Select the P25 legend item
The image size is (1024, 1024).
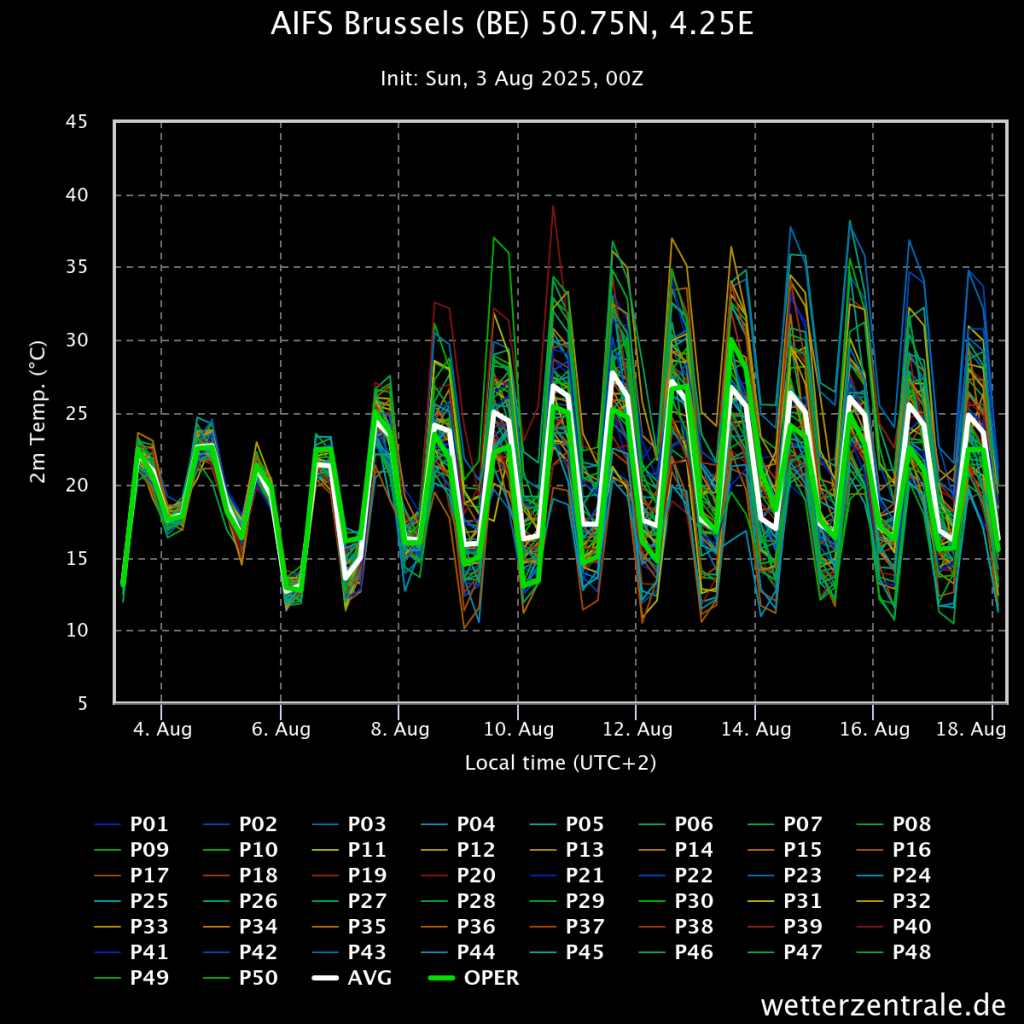[x=132, y=901]
